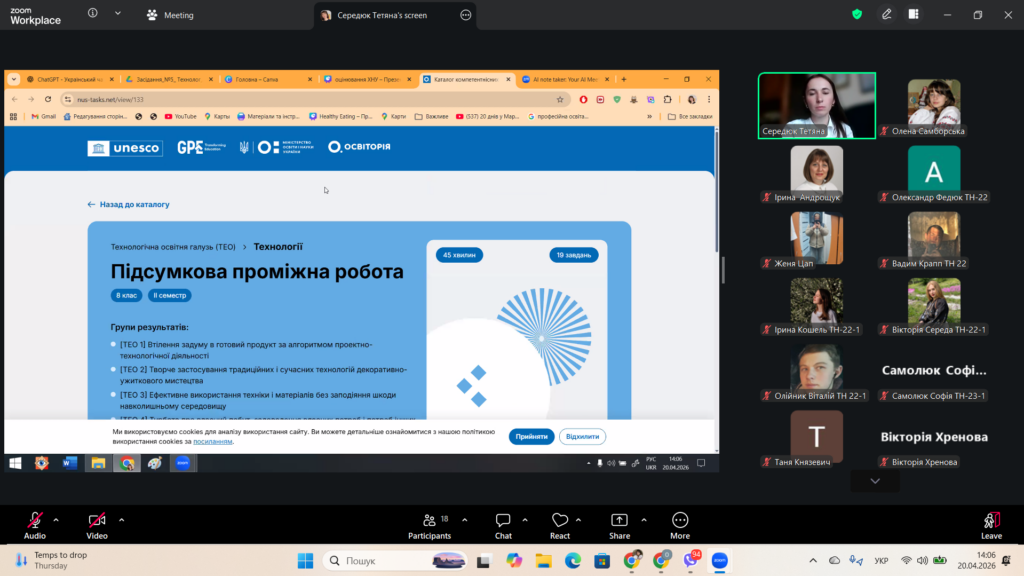Open shared screen options (three dots)
This screenshot has width=1024, height=576.
466,15
